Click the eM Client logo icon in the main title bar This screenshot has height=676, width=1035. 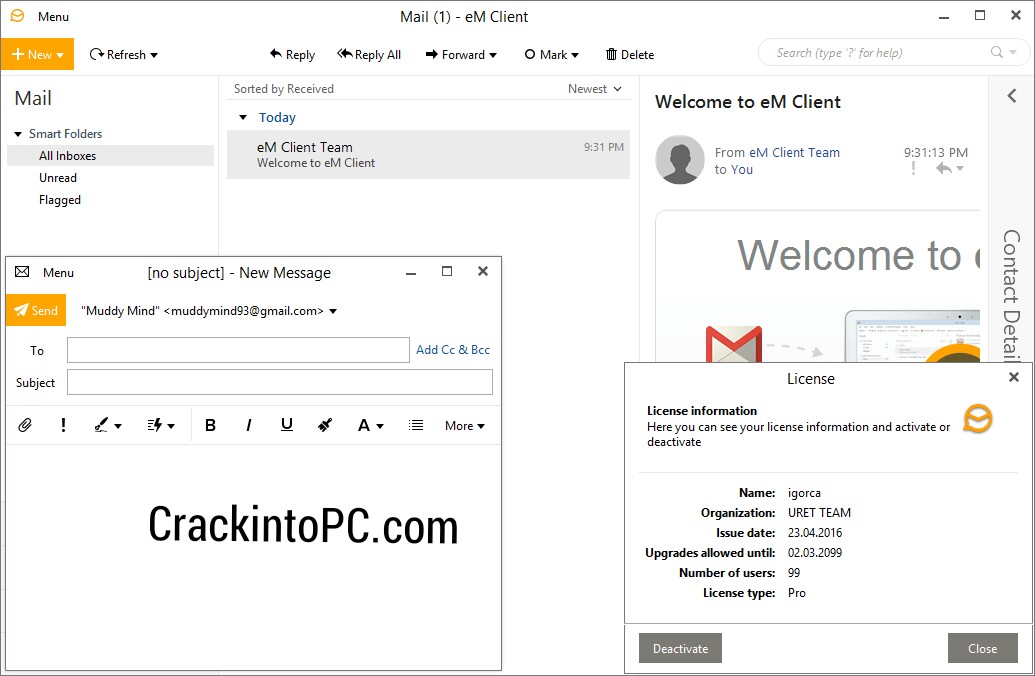pyautogui.click(x=17, y=16)
